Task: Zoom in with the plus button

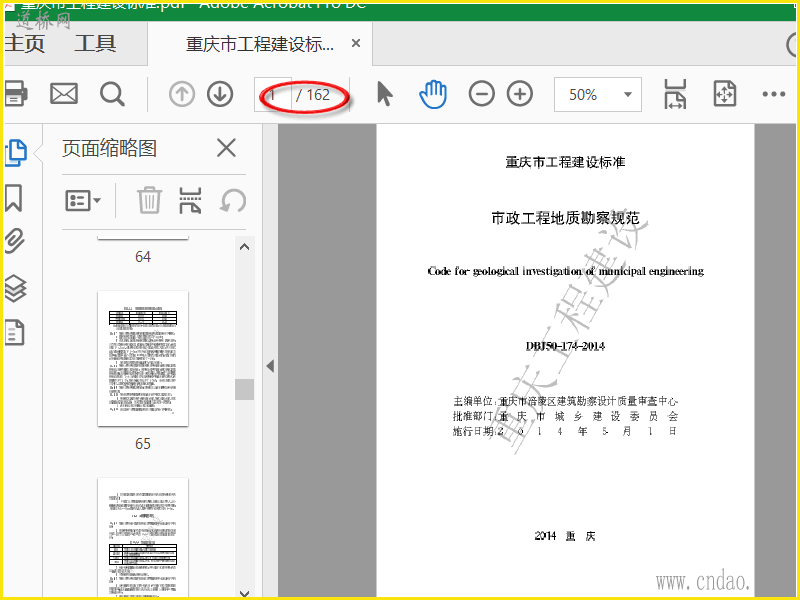Action: pos(520,94)
